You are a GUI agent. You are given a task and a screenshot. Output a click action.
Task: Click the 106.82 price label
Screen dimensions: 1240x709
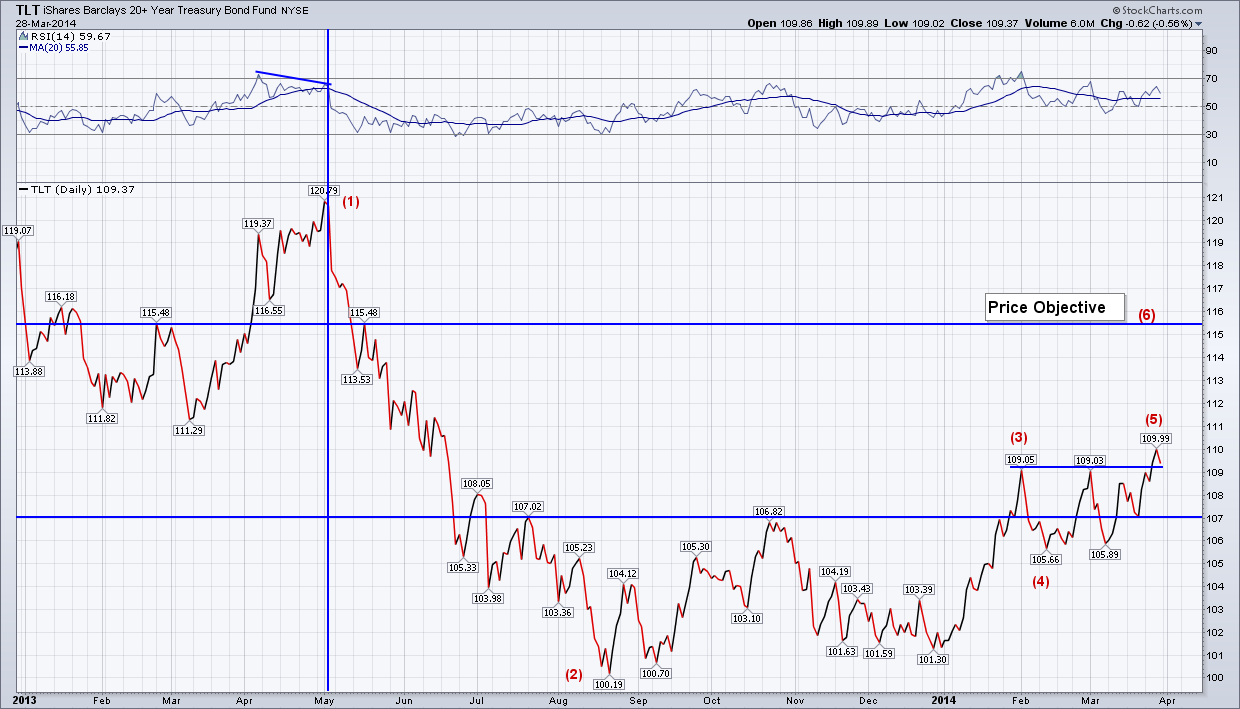click(768, 511)
